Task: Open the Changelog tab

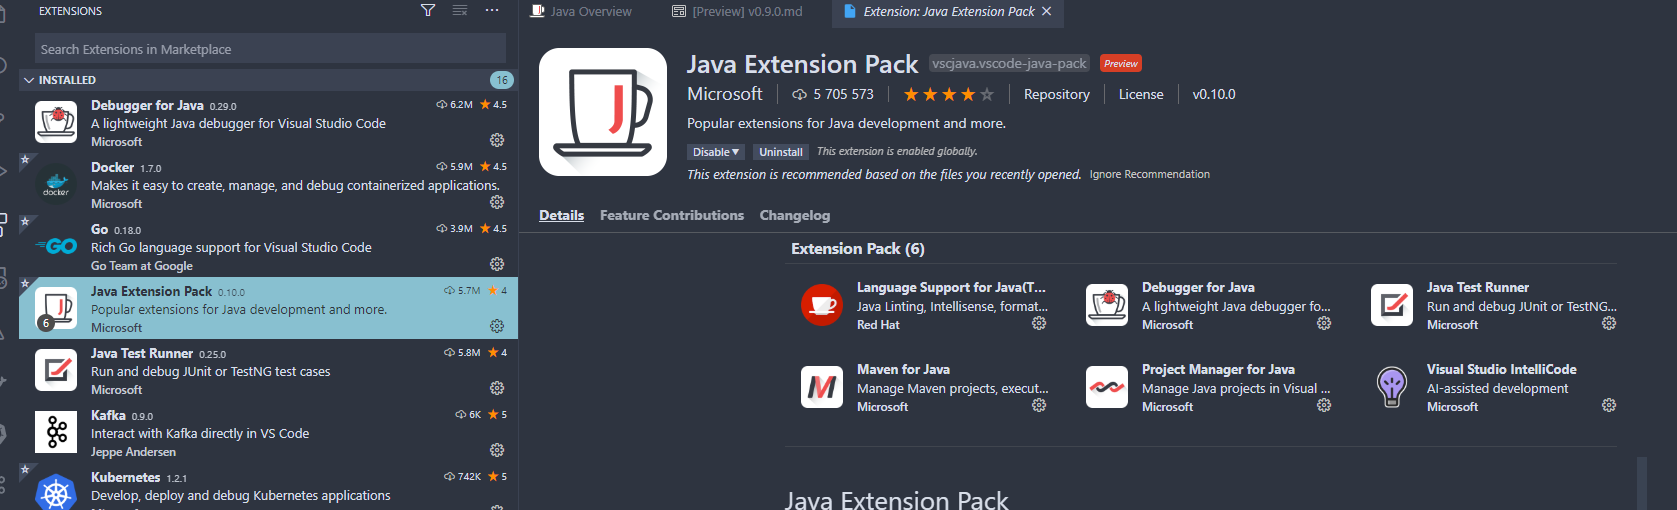Action: click(795, 215)
